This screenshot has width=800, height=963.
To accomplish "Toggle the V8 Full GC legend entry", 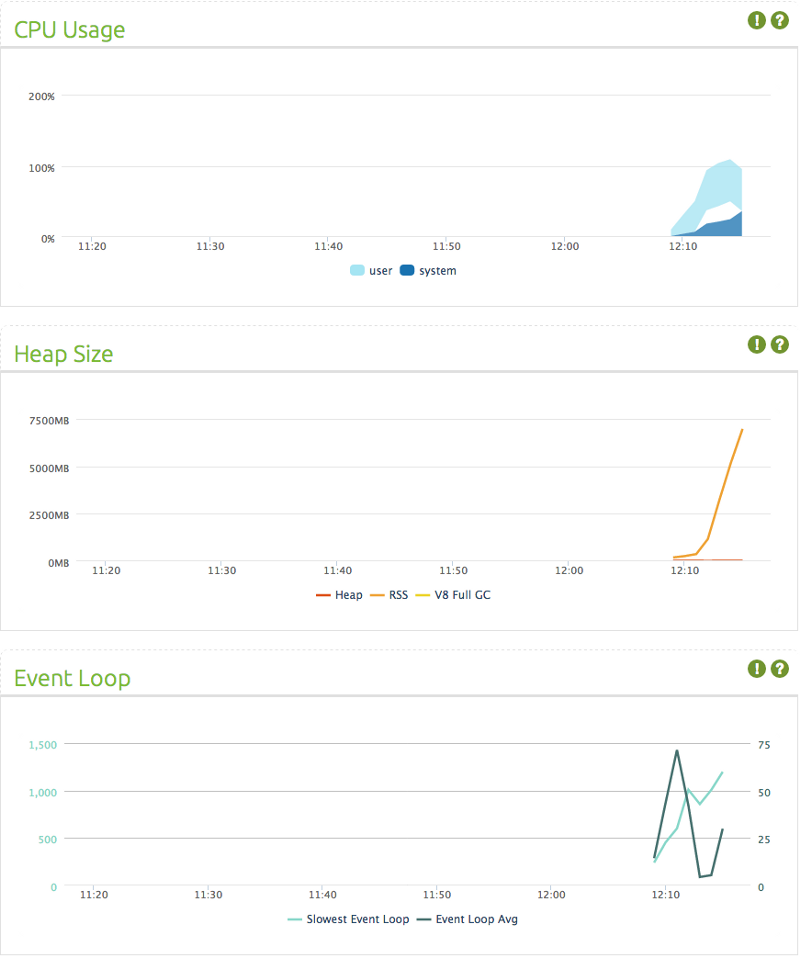I will [453, 595].
